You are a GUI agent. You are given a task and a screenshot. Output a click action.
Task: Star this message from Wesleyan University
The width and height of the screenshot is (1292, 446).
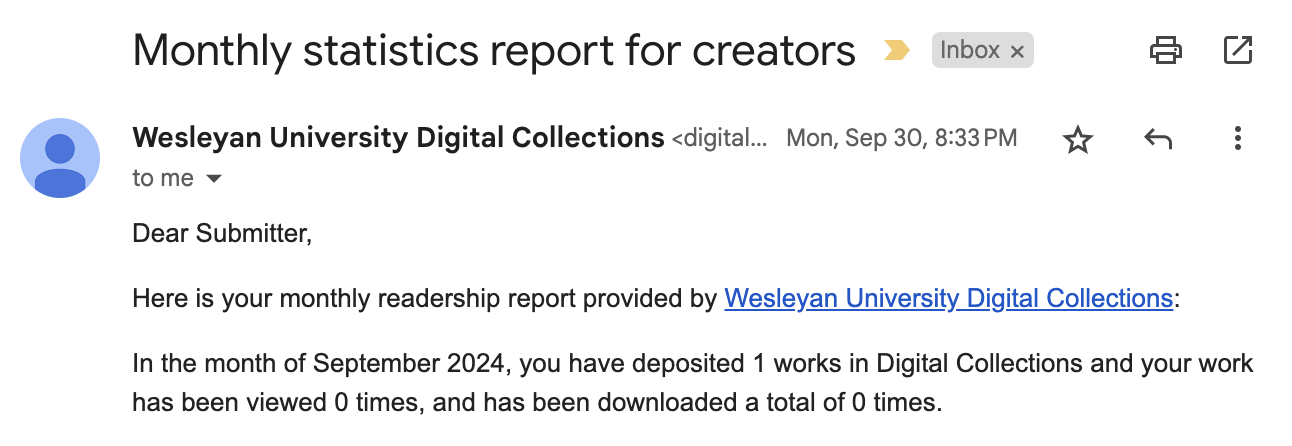1077,139
